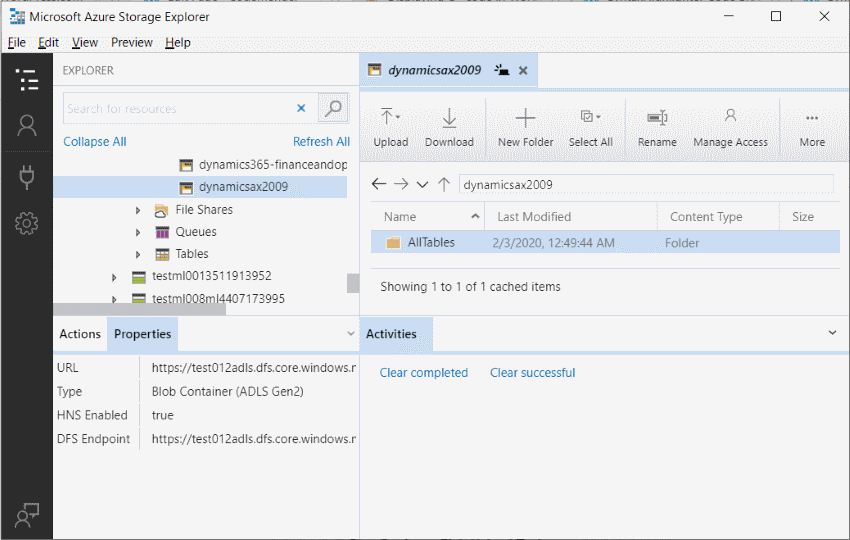
Task: Collapse the Actions/Properties panel chevron
Action: pyautogui.click(x=350, y=334)
